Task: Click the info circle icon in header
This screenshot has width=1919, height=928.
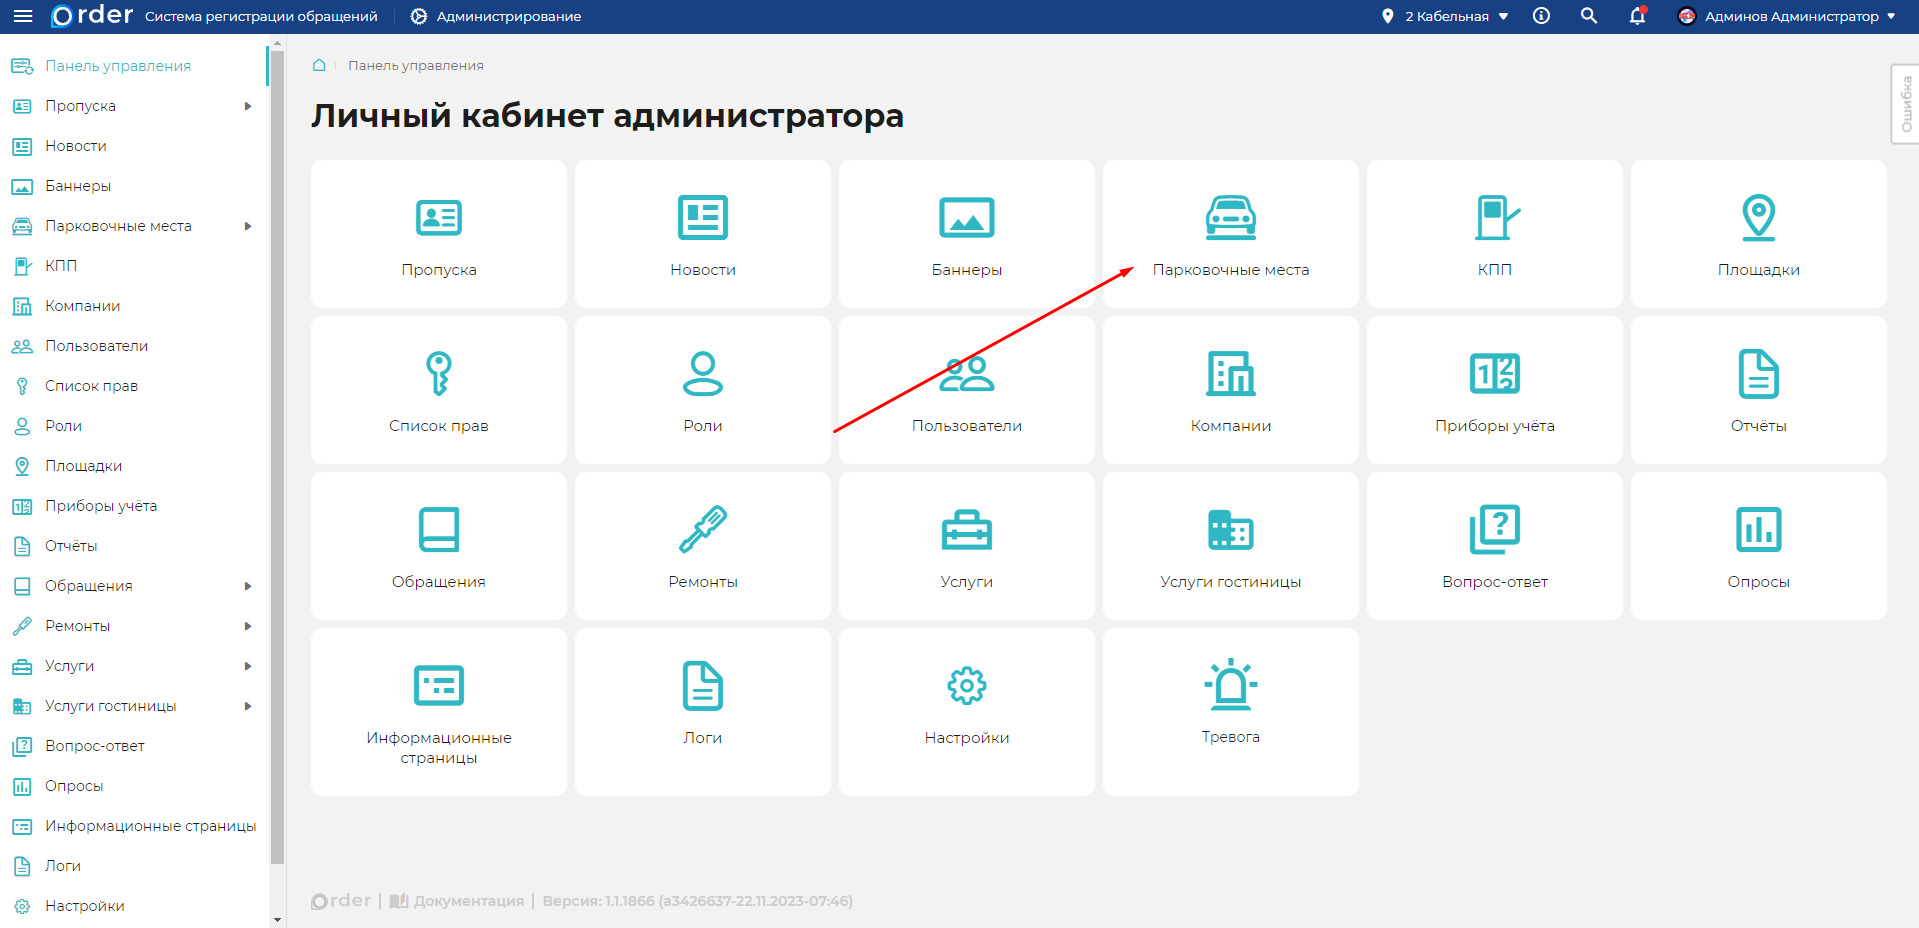Action: (1541, 16)
